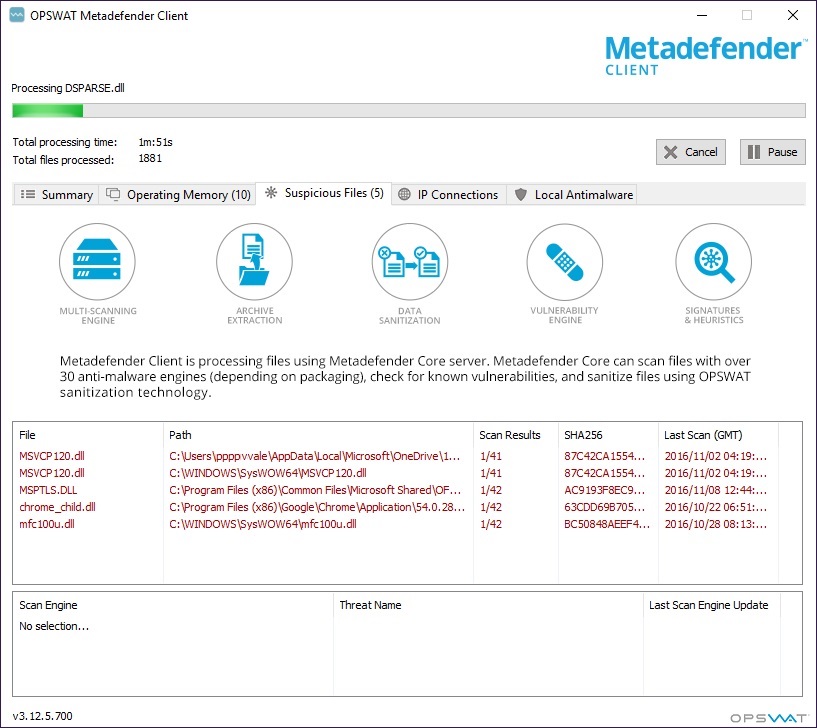Viewport: 817px width, 728px height.
Task: Select the Suspicious Files (5) tab
Action: click(324, 193)
